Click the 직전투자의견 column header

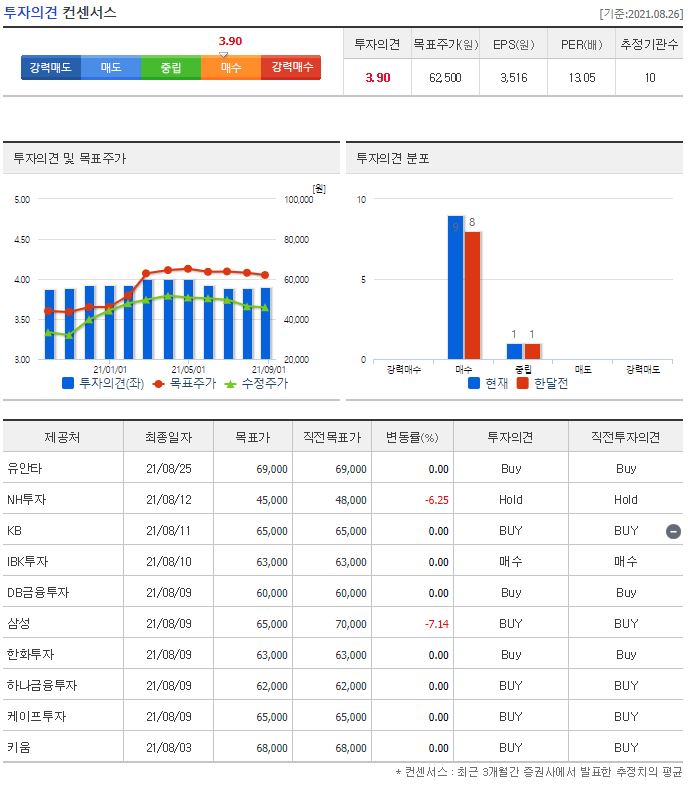coord(625,437)
